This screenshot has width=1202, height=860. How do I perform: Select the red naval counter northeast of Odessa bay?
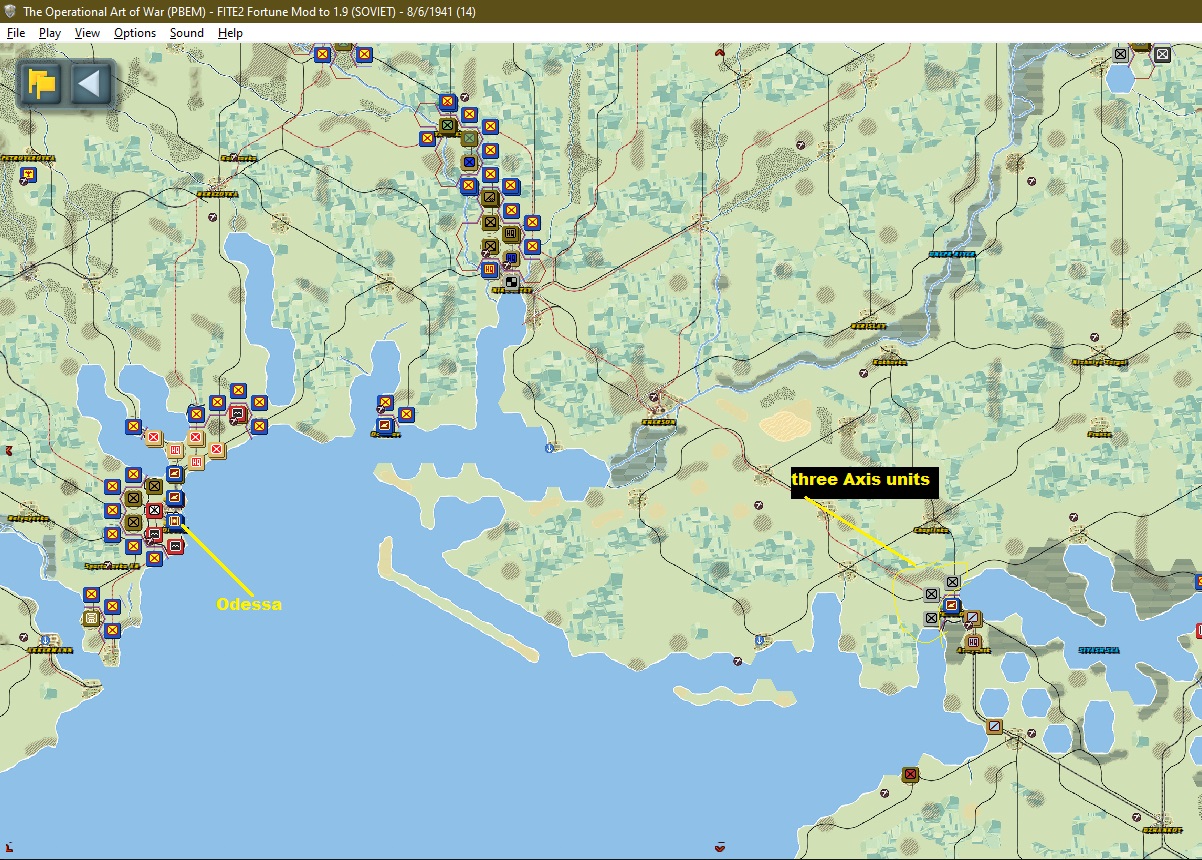point(237,413)
